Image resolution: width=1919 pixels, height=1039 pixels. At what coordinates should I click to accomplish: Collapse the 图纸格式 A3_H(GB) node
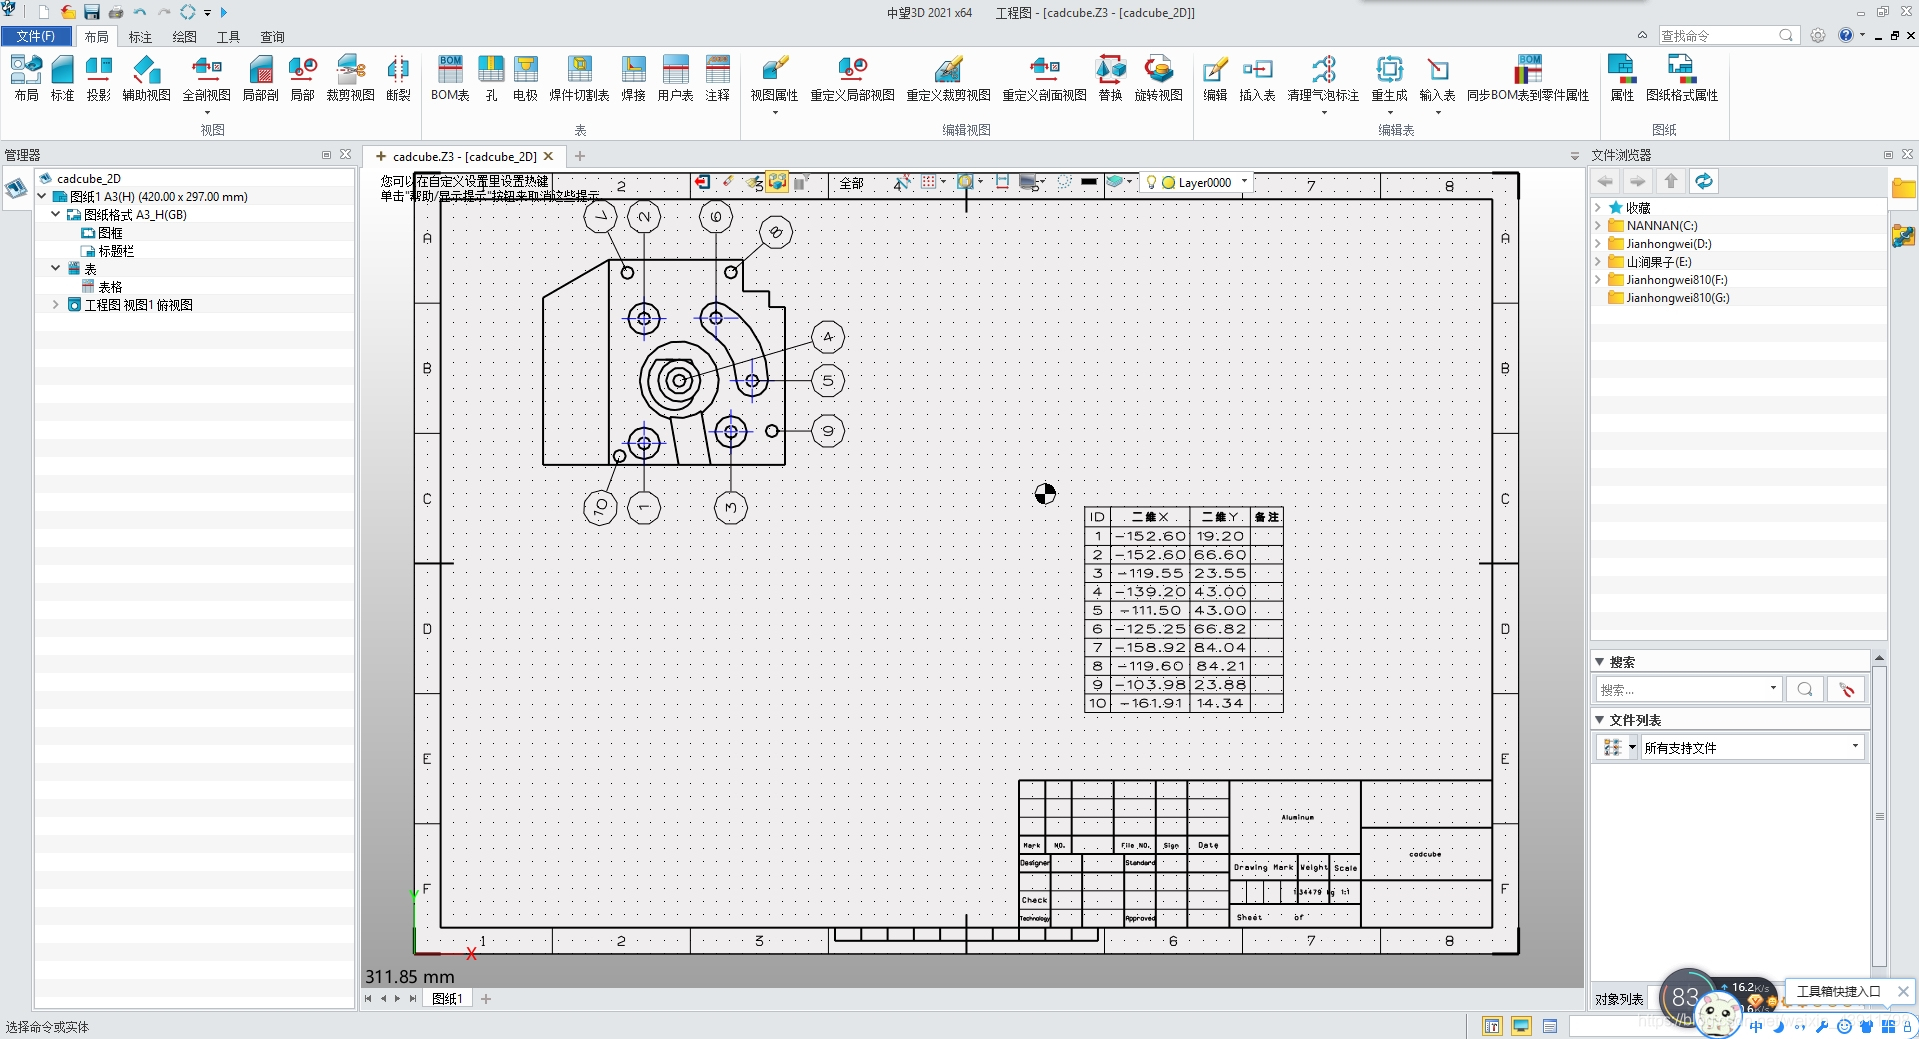click(56, 215)
